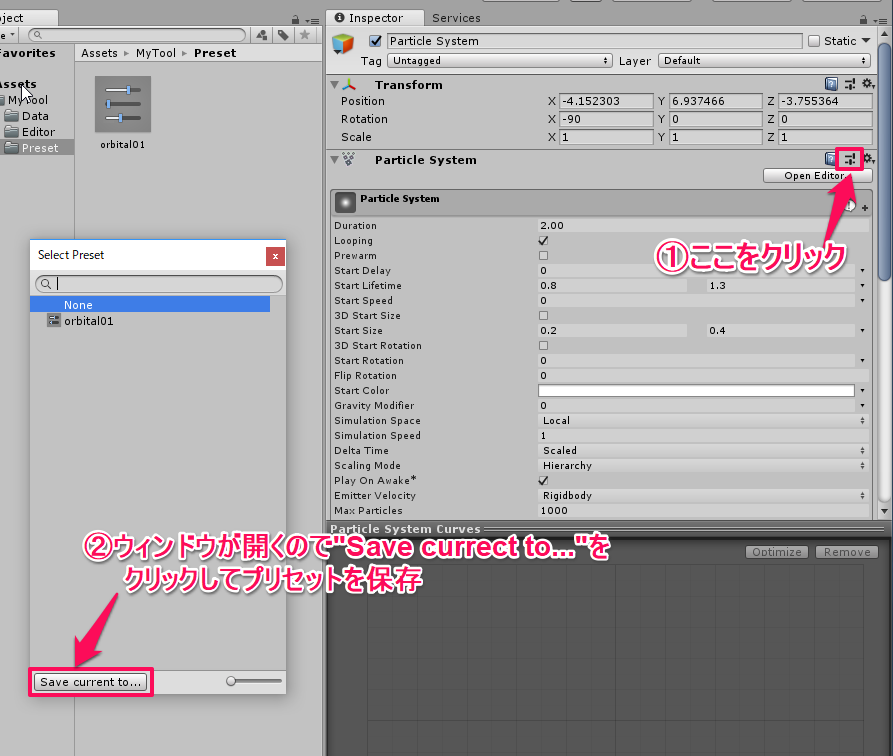
Task: Open Particle System help reference icon
Action: point(829,160)
